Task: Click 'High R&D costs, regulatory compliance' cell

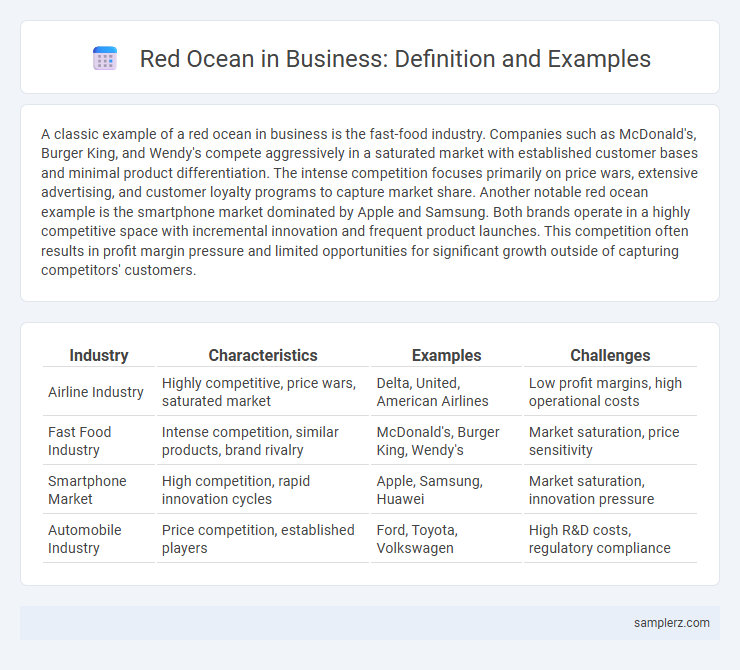Action: (x=610, y=539)
